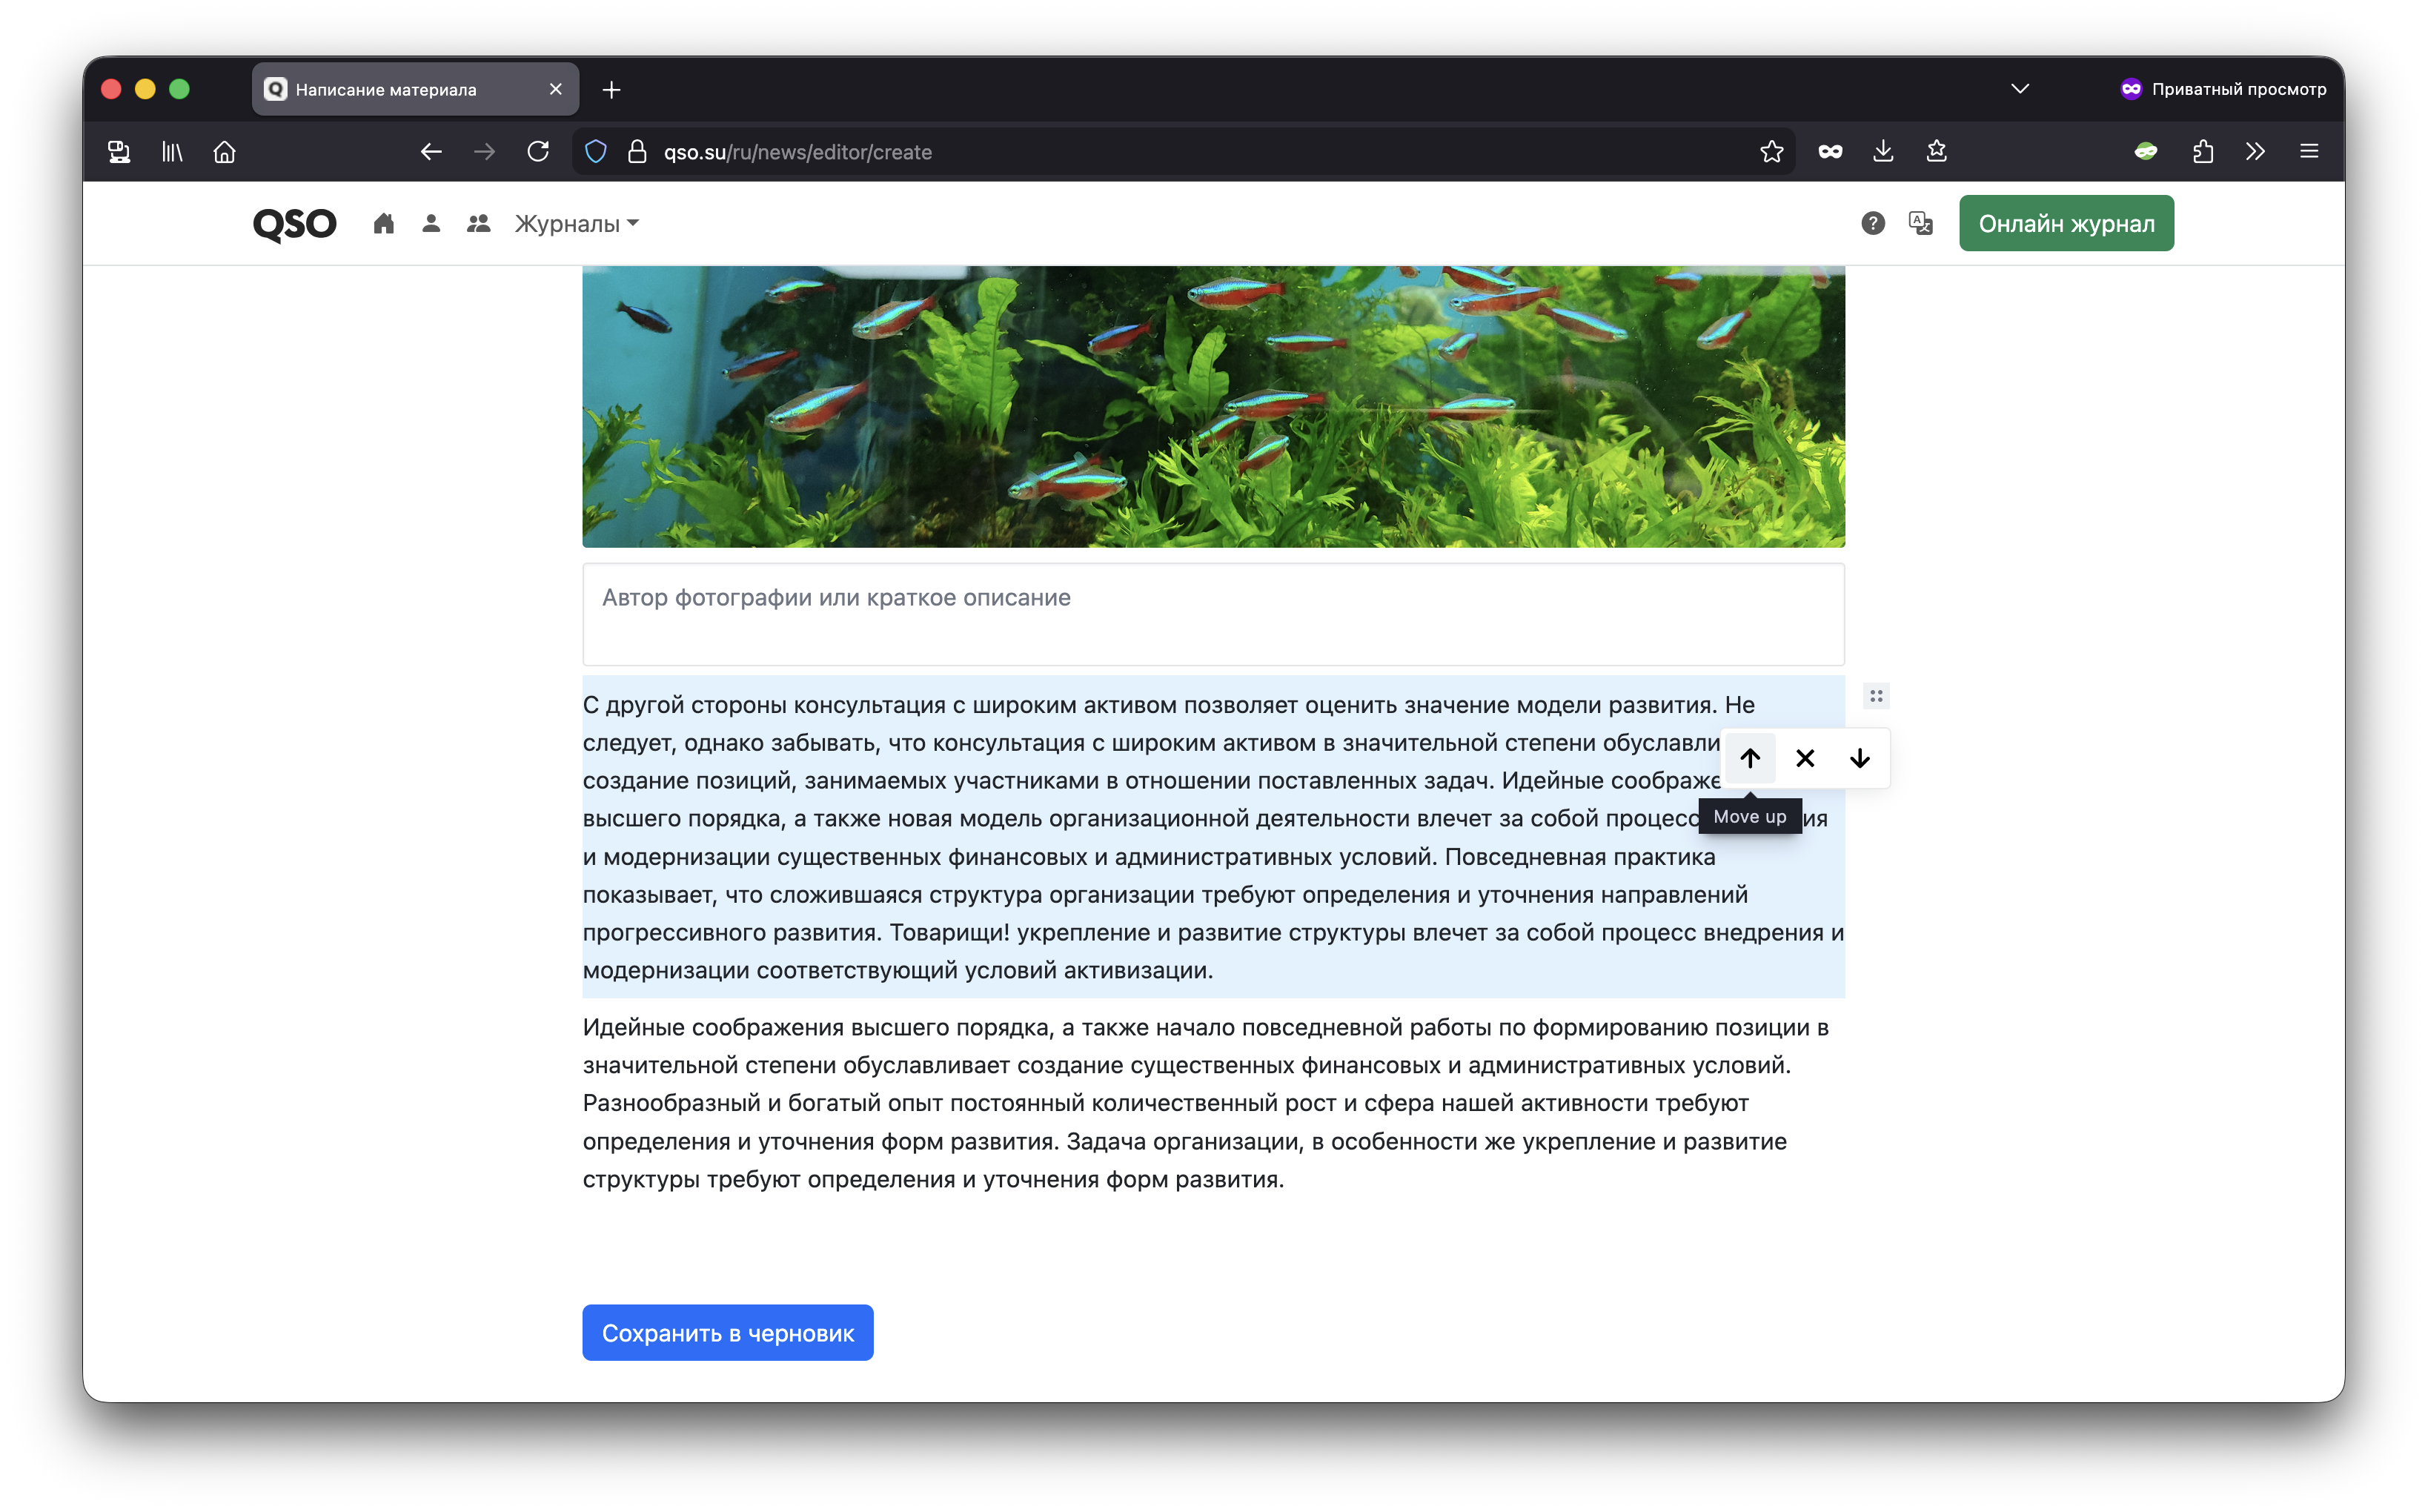
Task: Open the QSO home icon
Action: (383, 223)
